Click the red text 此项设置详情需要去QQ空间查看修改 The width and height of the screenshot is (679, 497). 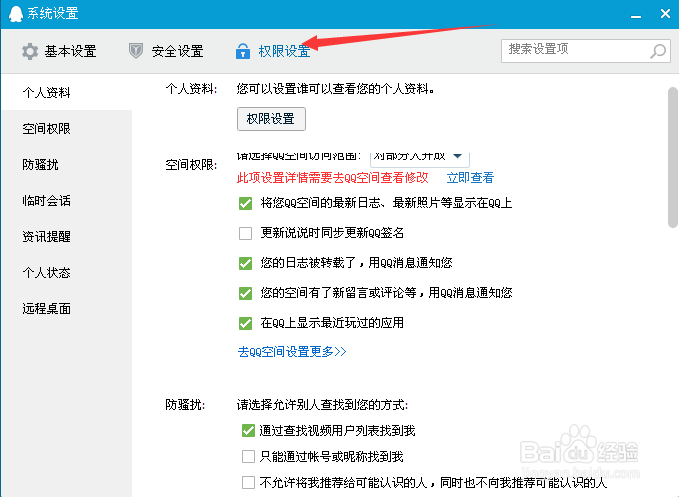tap(333, 178)
